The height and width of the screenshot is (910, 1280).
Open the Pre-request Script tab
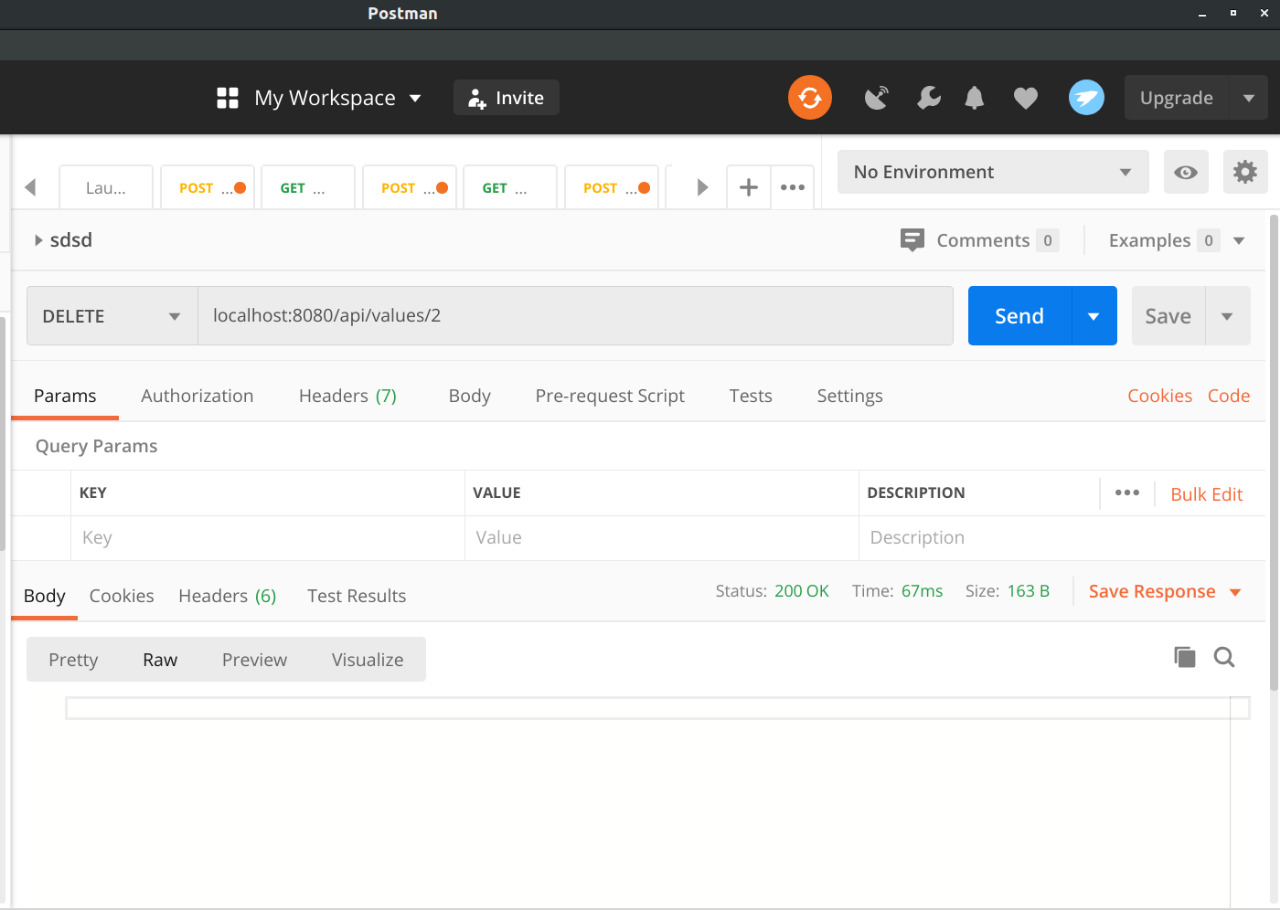pos(610,396)
